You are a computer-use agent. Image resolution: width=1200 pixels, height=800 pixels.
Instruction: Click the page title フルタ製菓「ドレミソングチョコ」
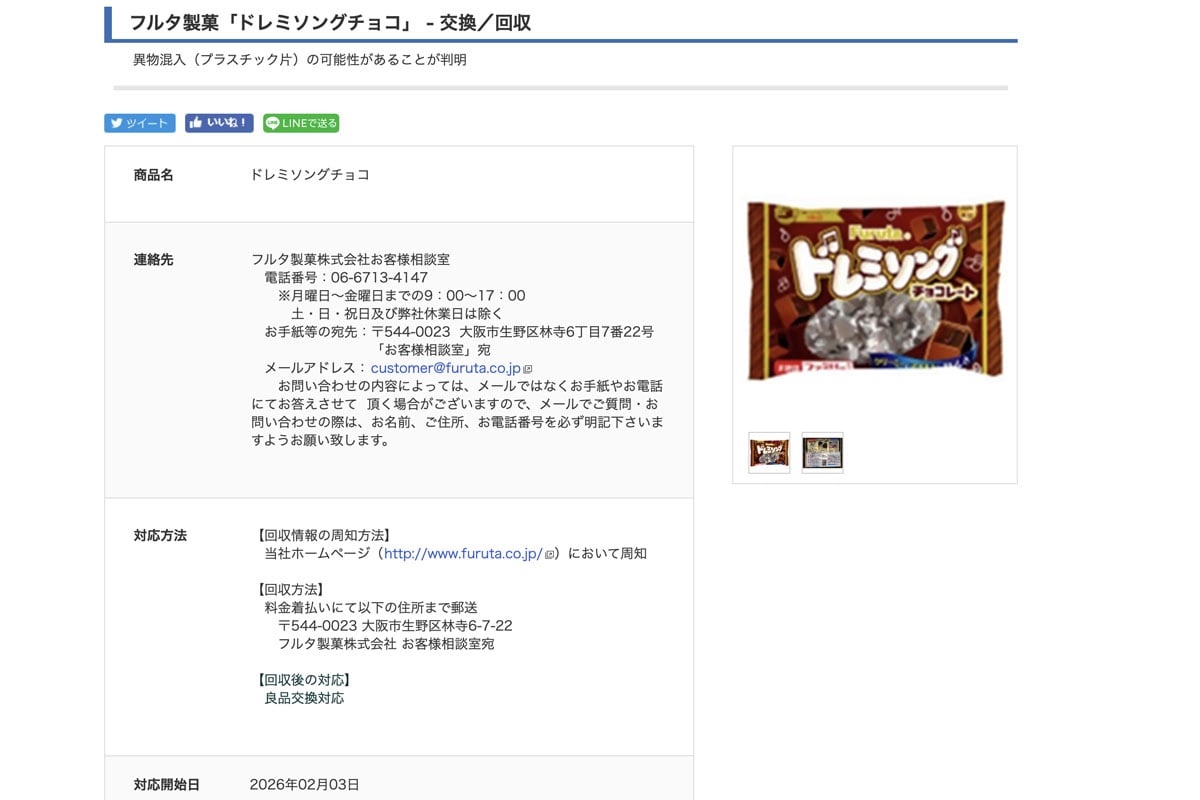(x=330, y=22)
